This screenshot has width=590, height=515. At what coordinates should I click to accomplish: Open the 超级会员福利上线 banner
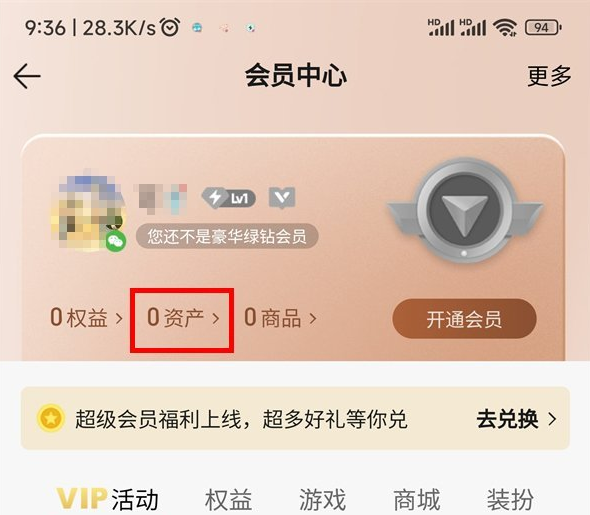[295, 418]
